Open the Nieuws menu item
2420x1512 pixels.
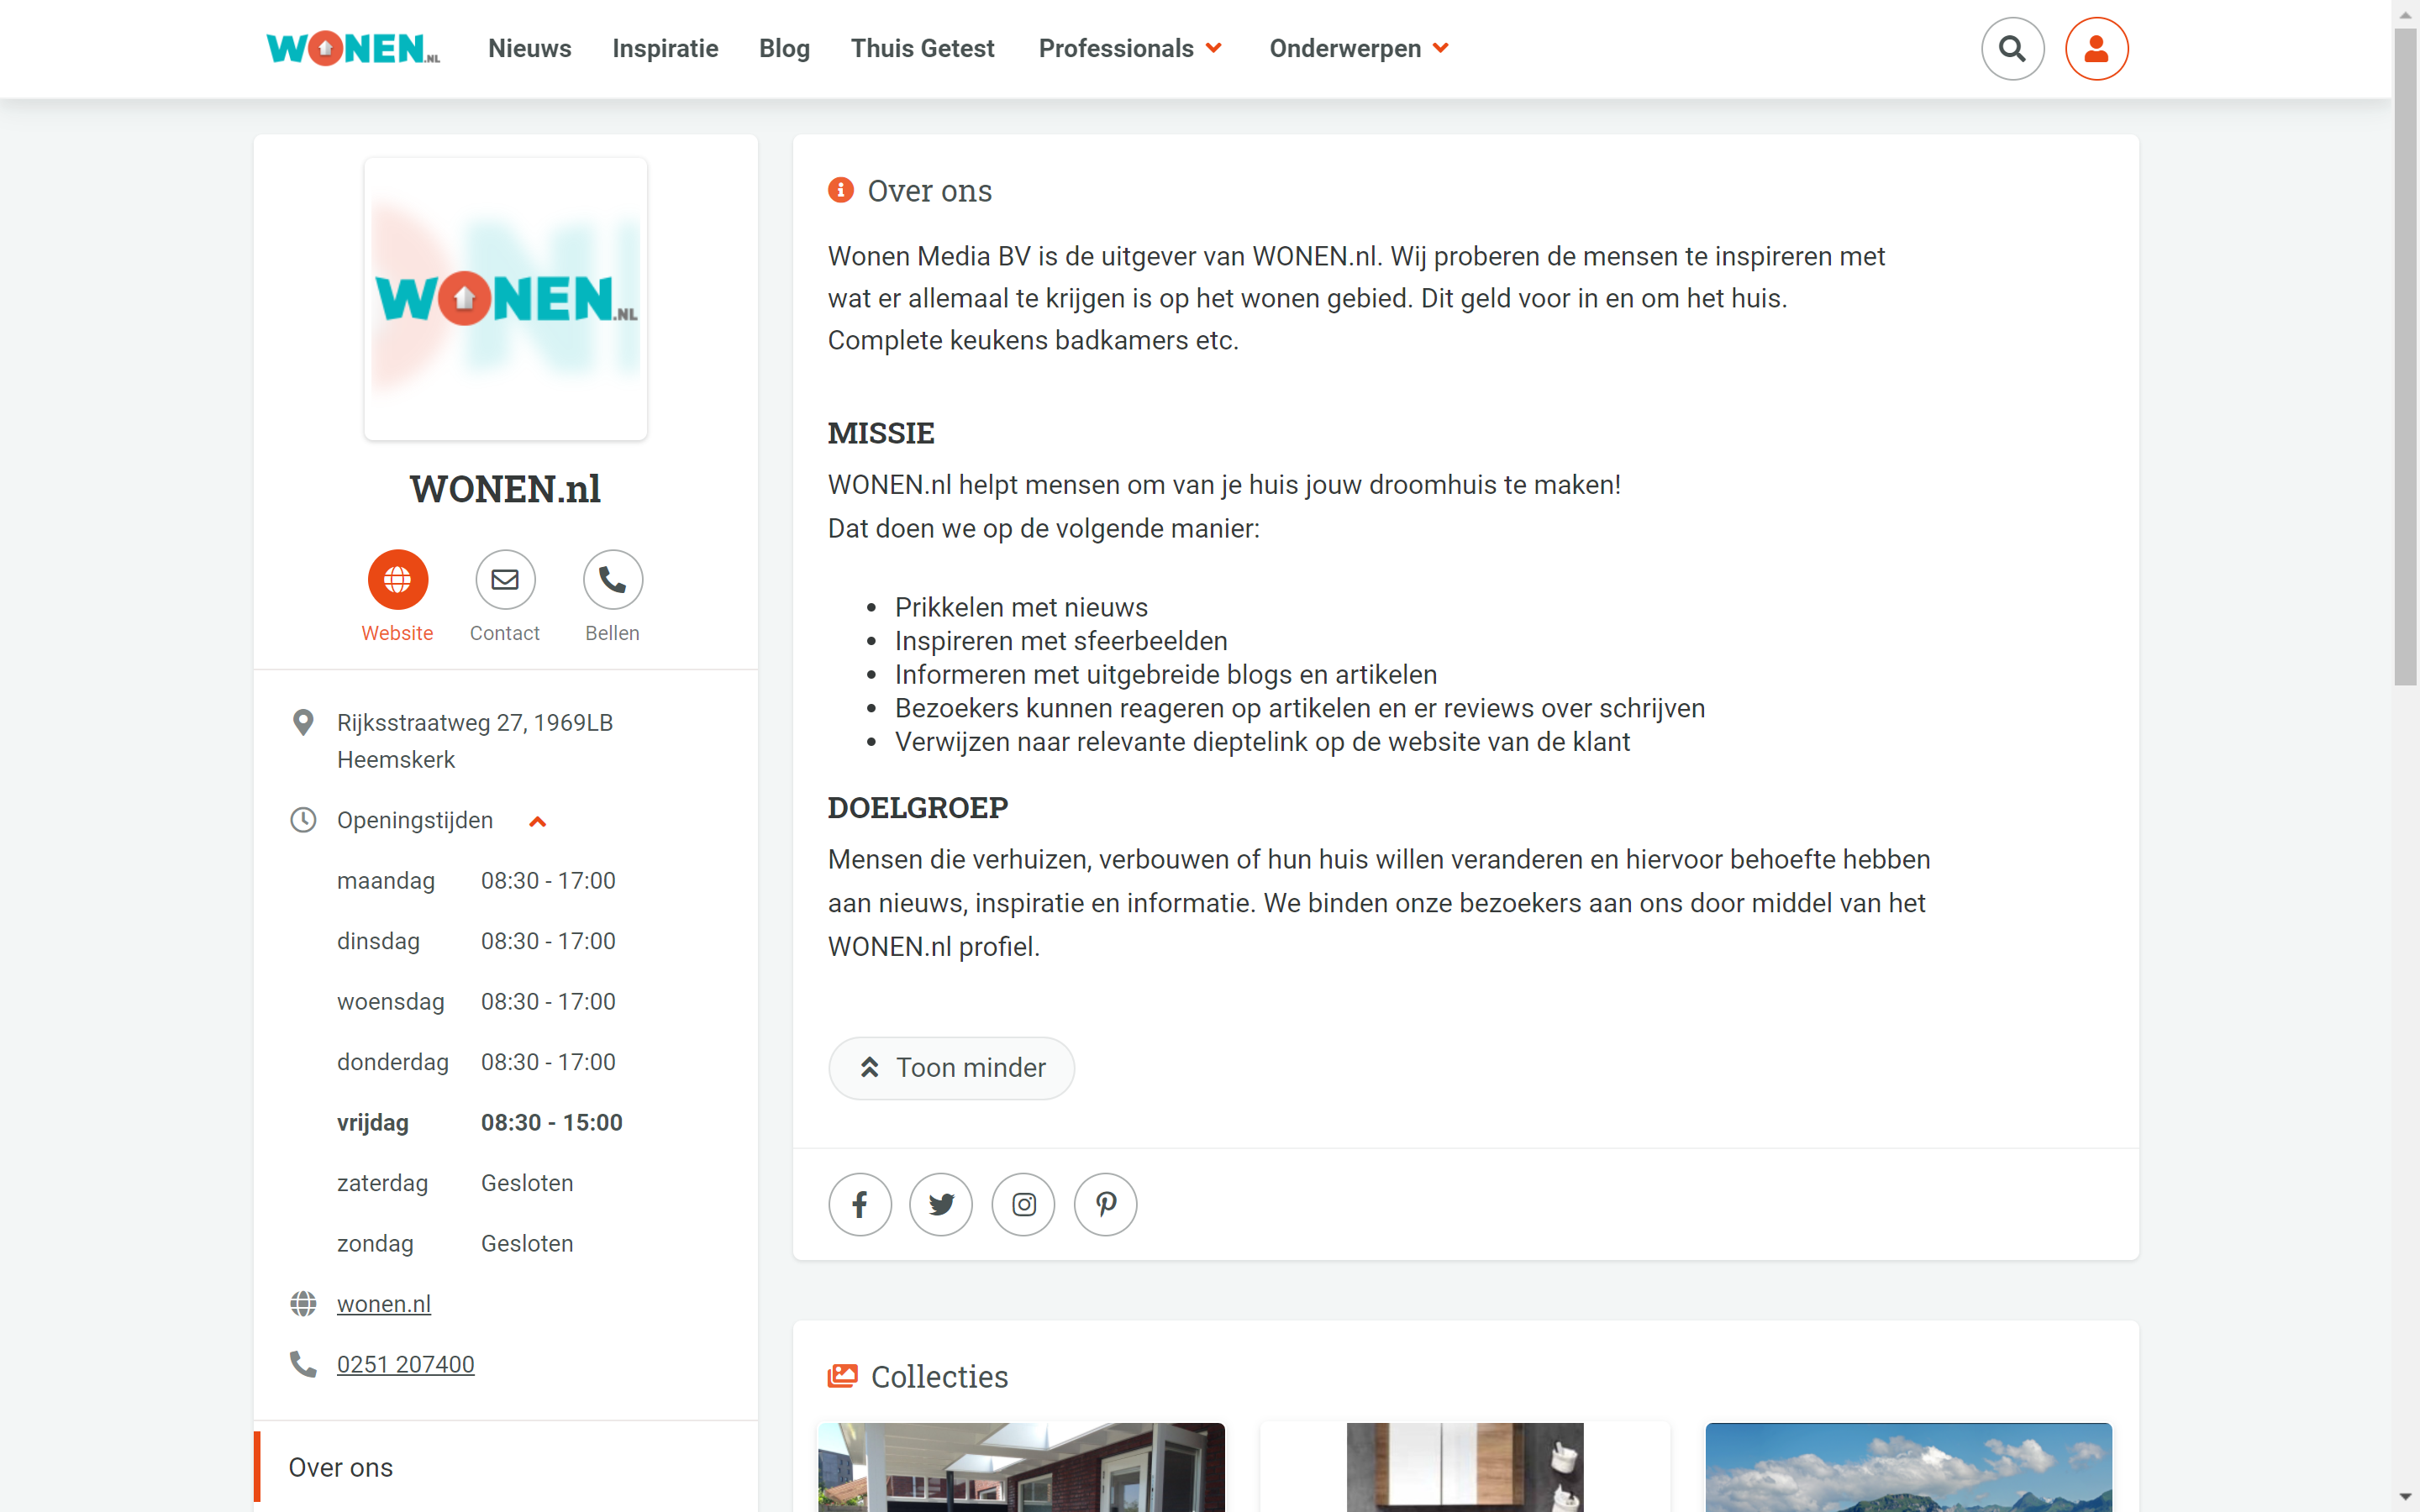(x=529, y=48)
